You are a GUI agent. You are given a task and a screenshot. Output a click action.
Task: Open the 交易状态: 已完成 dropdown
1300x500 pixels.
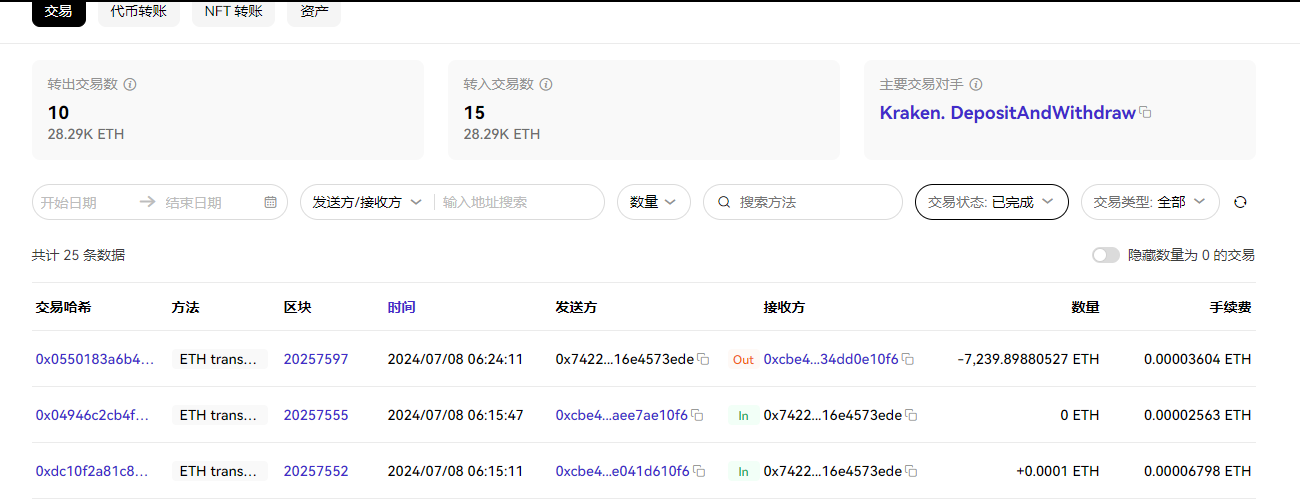991,202
